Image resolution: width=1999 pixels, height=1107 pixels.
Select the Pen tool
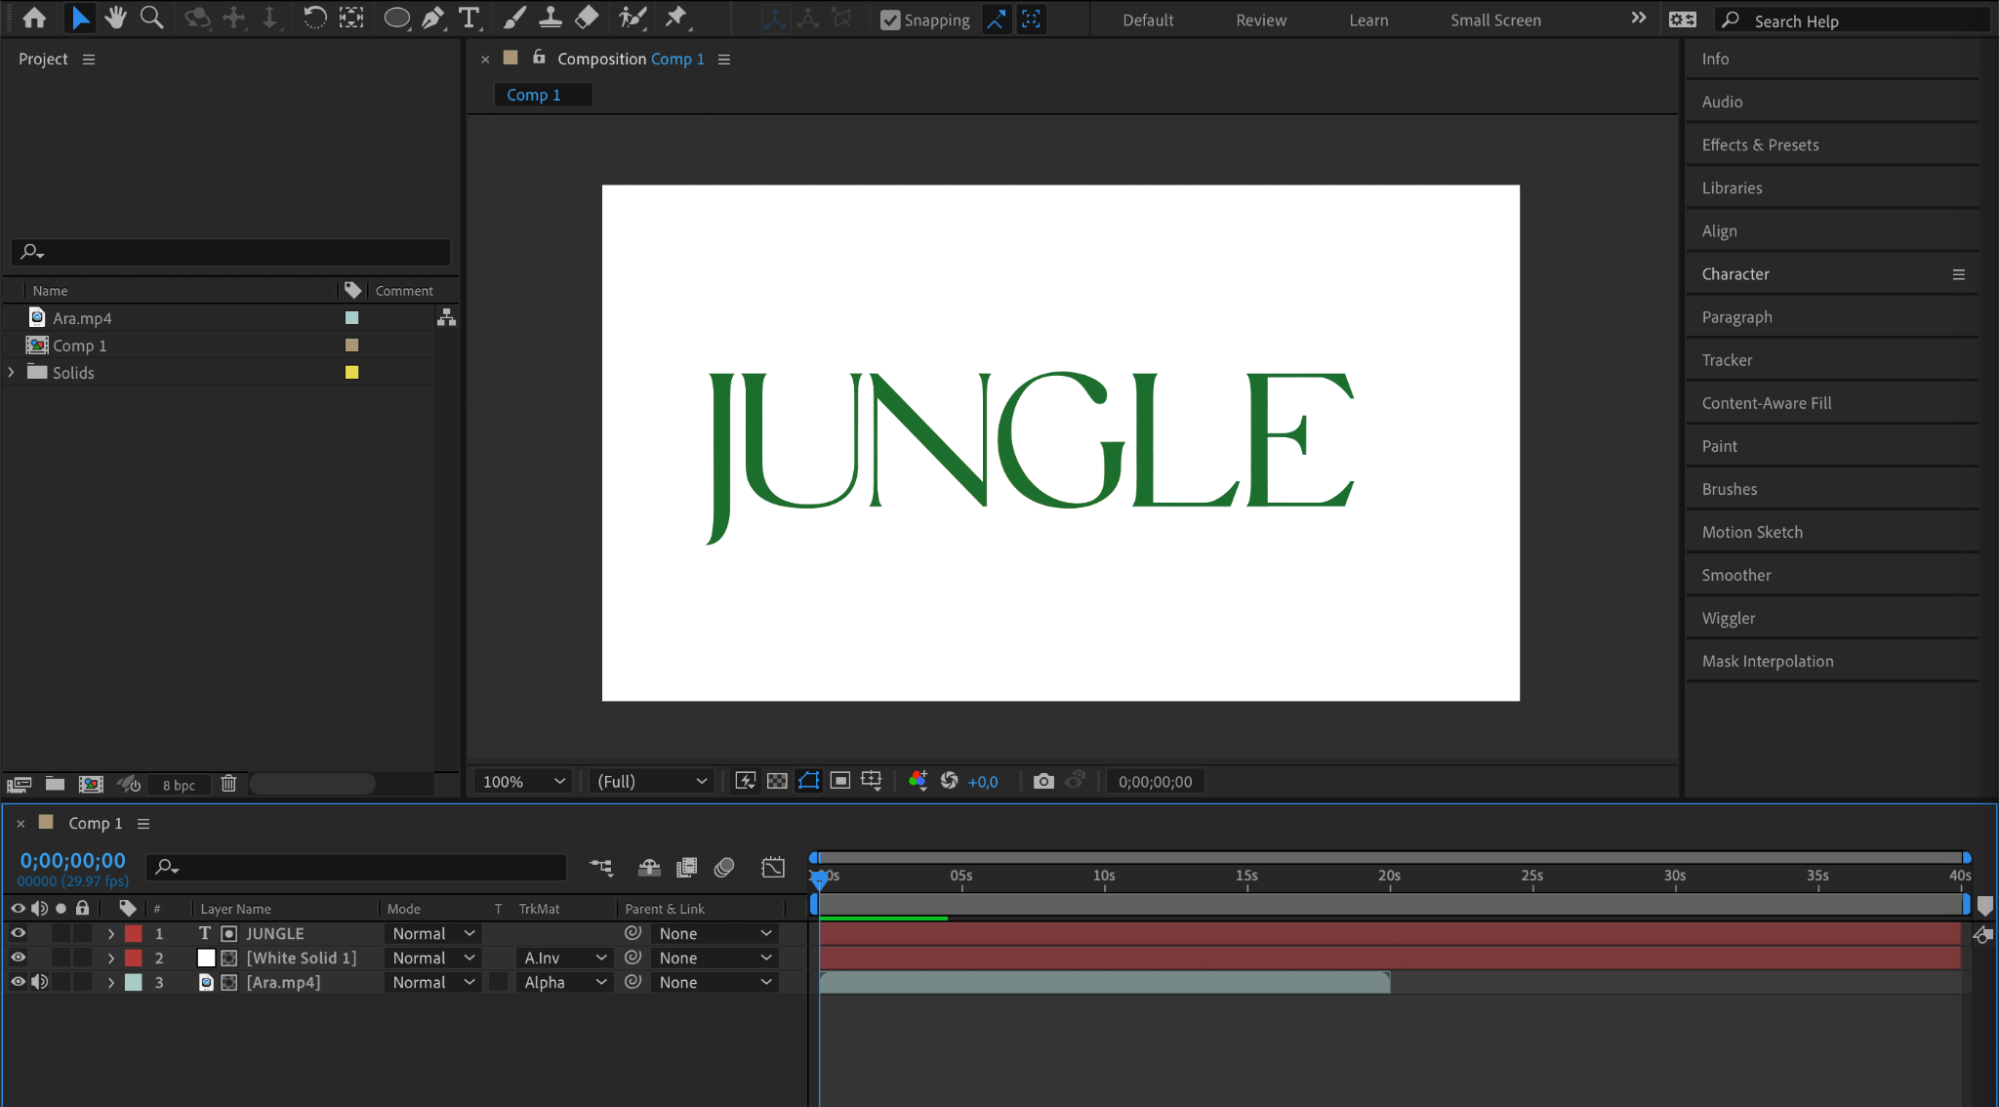(x=433, y=17)
